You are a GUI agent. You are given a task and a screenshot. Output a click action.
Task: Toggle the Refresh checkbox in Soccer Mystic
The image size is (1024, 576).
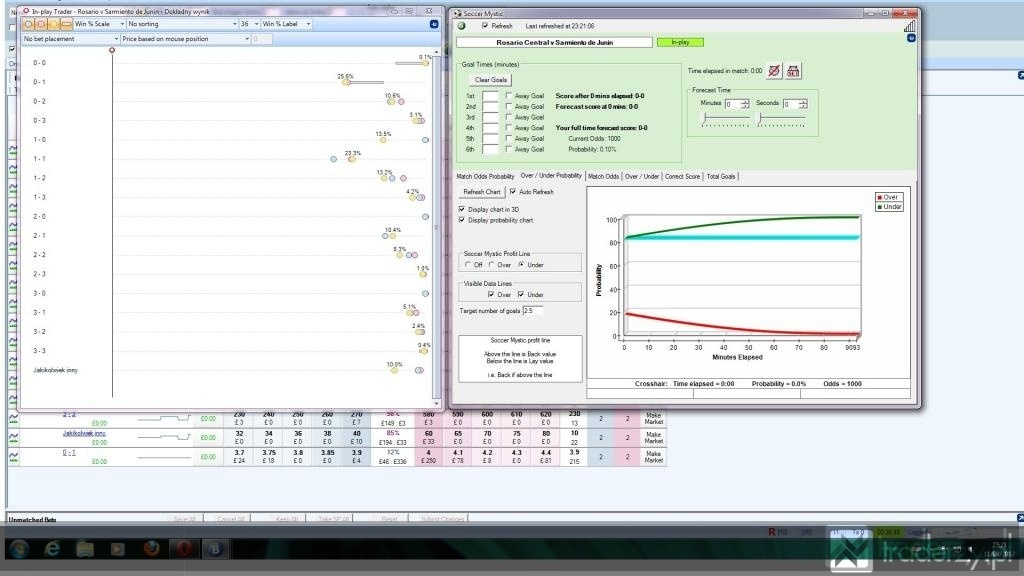[485, 26]
